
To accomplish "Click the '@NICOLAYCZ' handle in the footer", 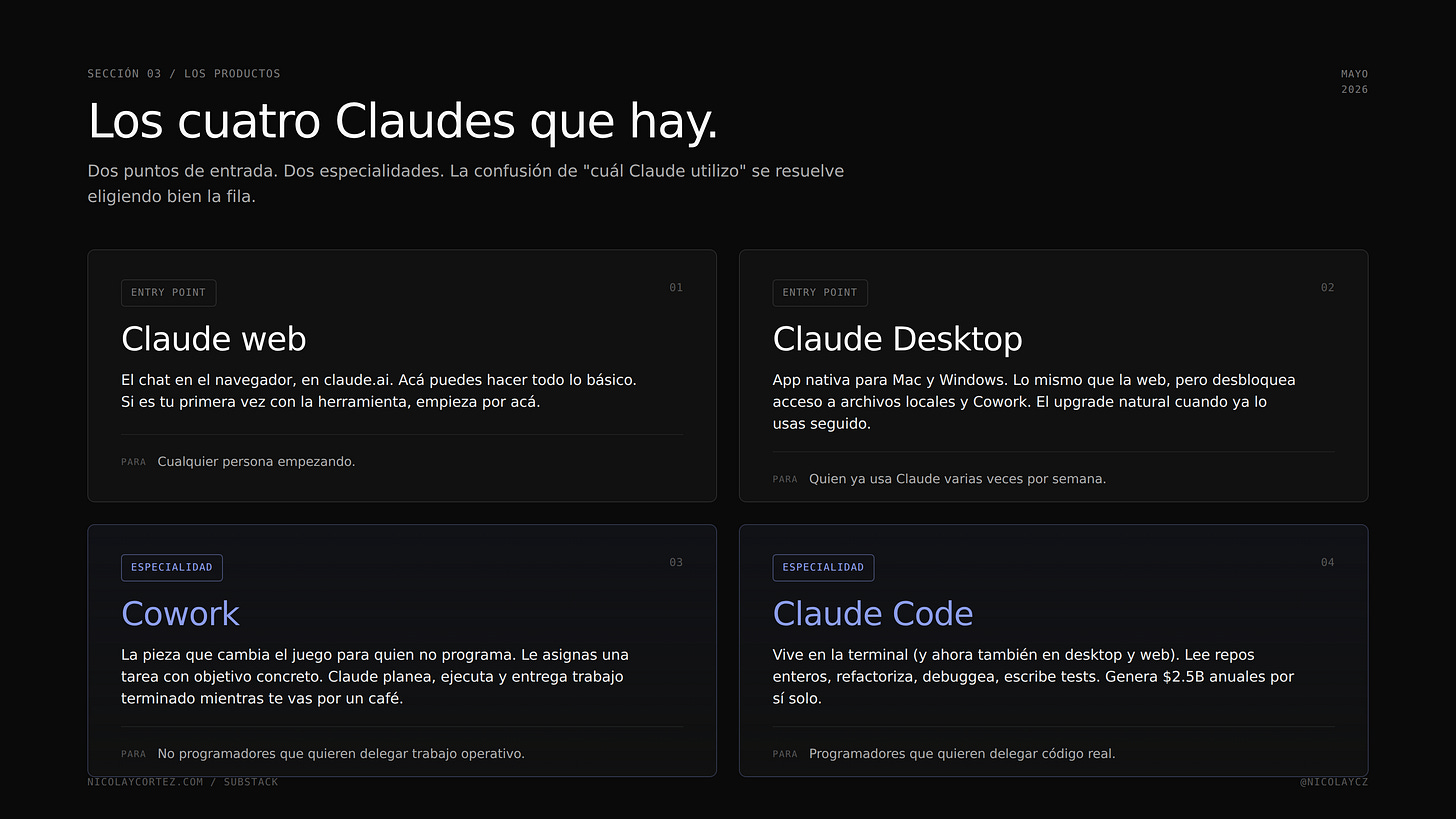I will point(1334,782).
